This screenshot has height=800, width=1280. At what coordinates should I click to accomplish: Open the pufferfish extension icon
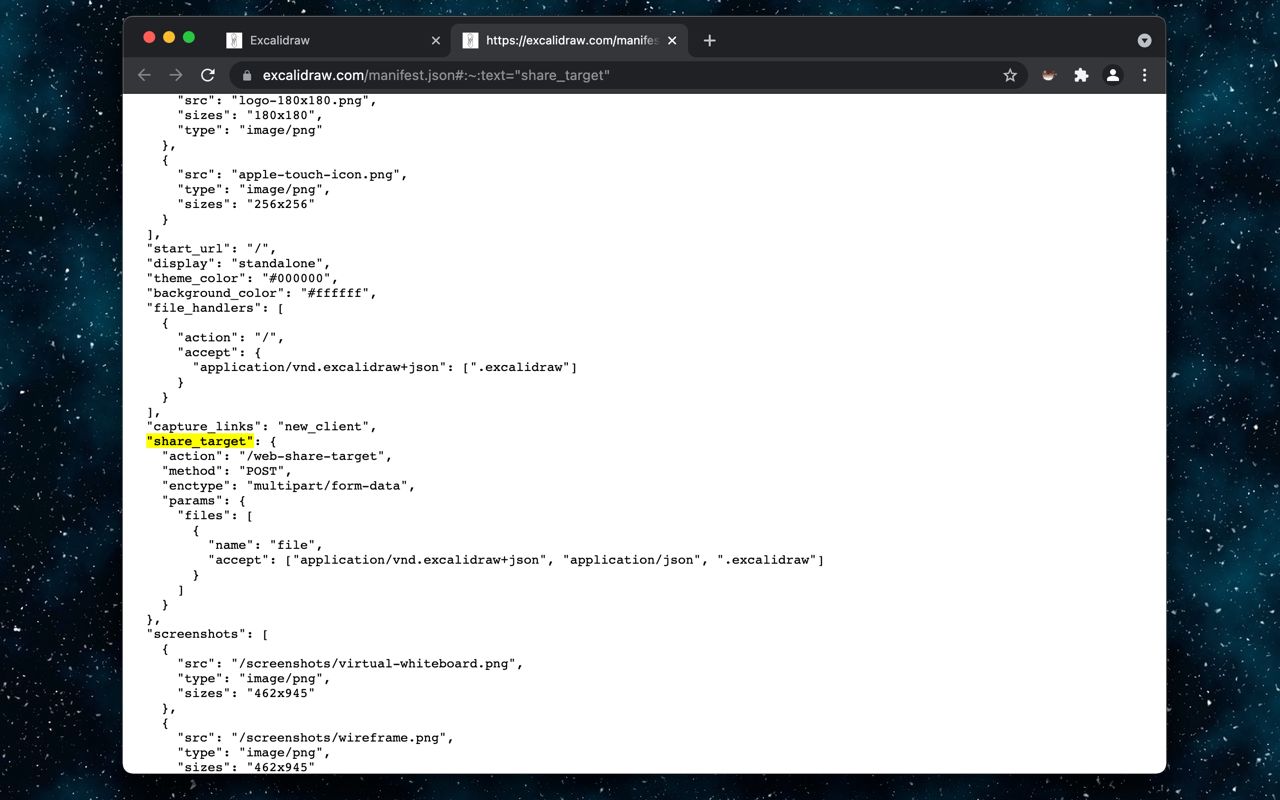tap(1049, 75)
